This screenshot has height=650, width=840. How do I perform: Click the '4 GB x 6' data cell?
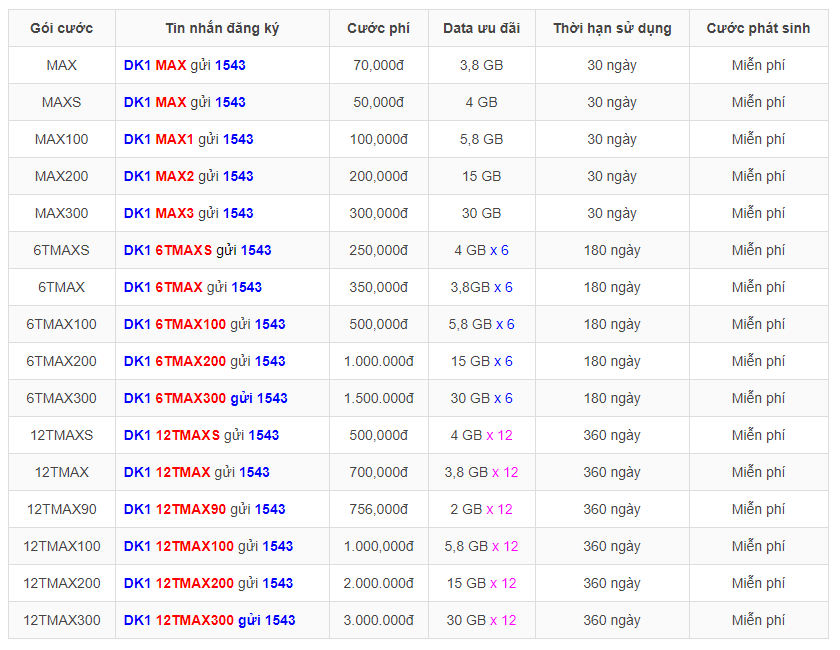[482, 250]
